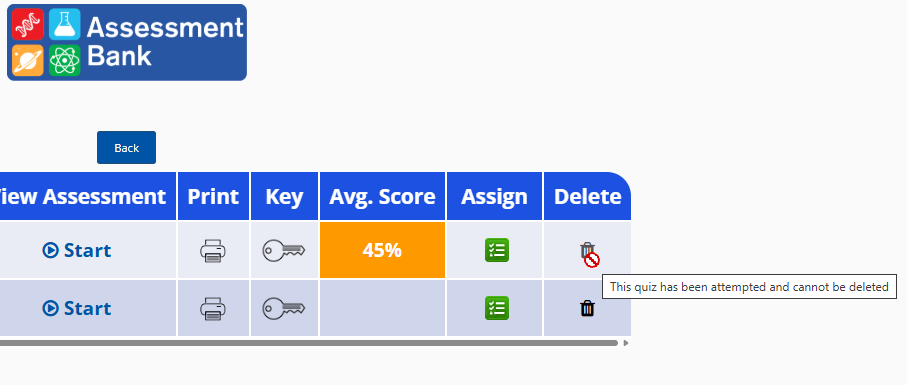The height and width of the screenshot is (385, 907).
Task: Open the answer key for the first quiz
Action: point(283,251)
